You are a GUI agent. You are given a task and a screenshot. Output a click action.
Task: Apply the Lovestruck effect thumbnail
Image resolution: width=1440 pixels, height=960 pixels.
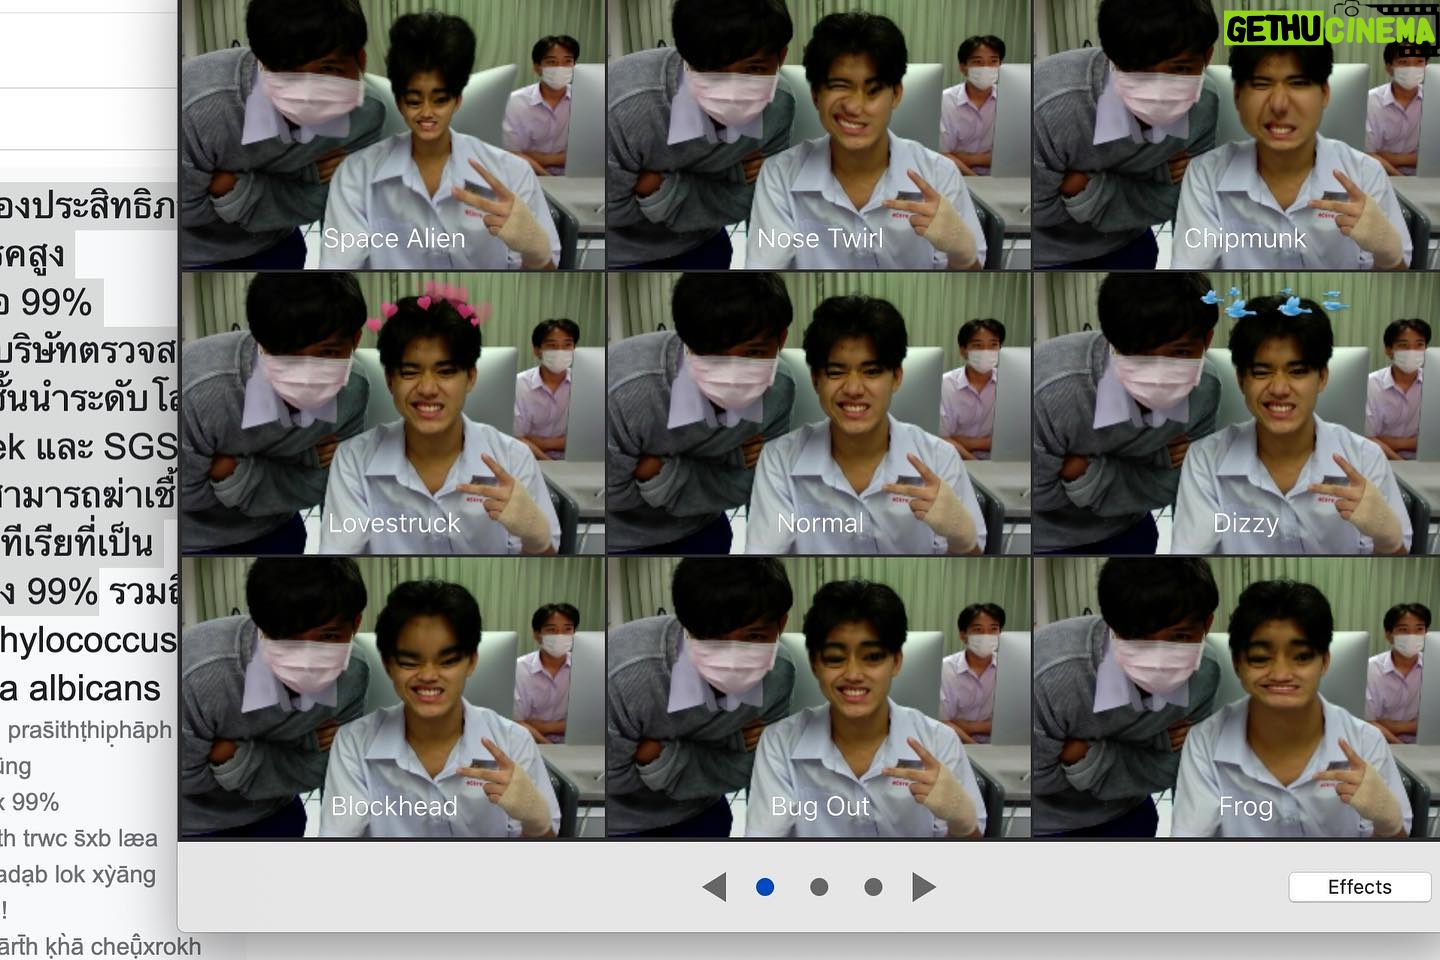pos(393,413)
